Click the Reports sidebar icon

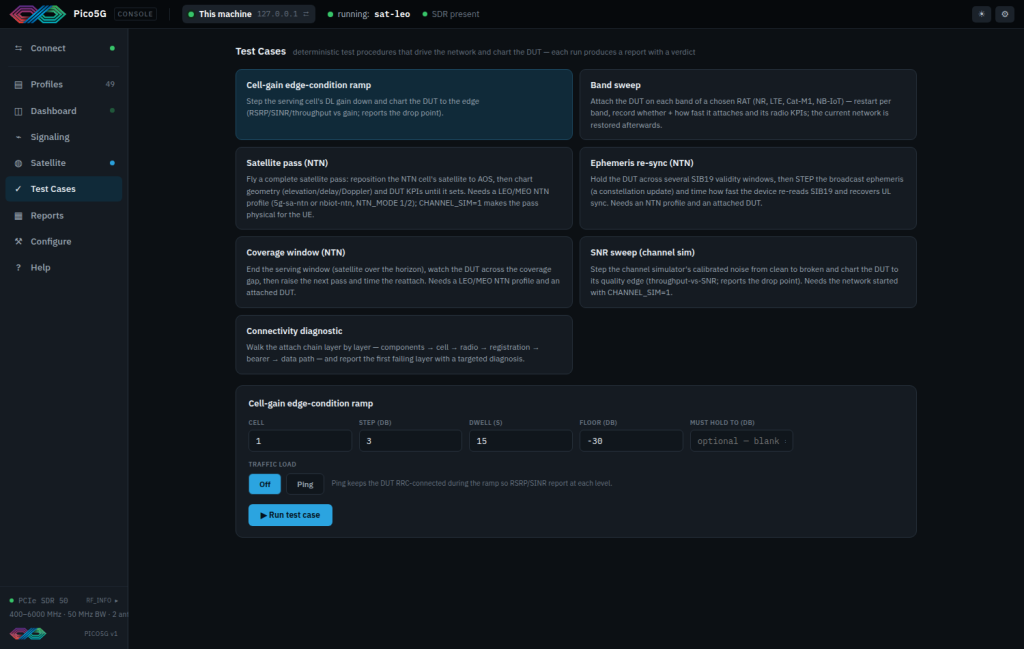tap(18, 215)
